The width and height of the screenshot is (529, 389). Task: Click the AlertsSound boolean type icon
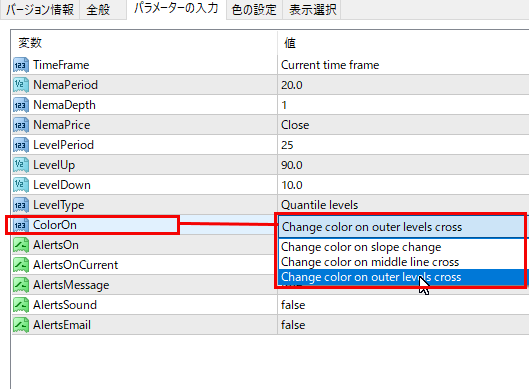point(21,305)
